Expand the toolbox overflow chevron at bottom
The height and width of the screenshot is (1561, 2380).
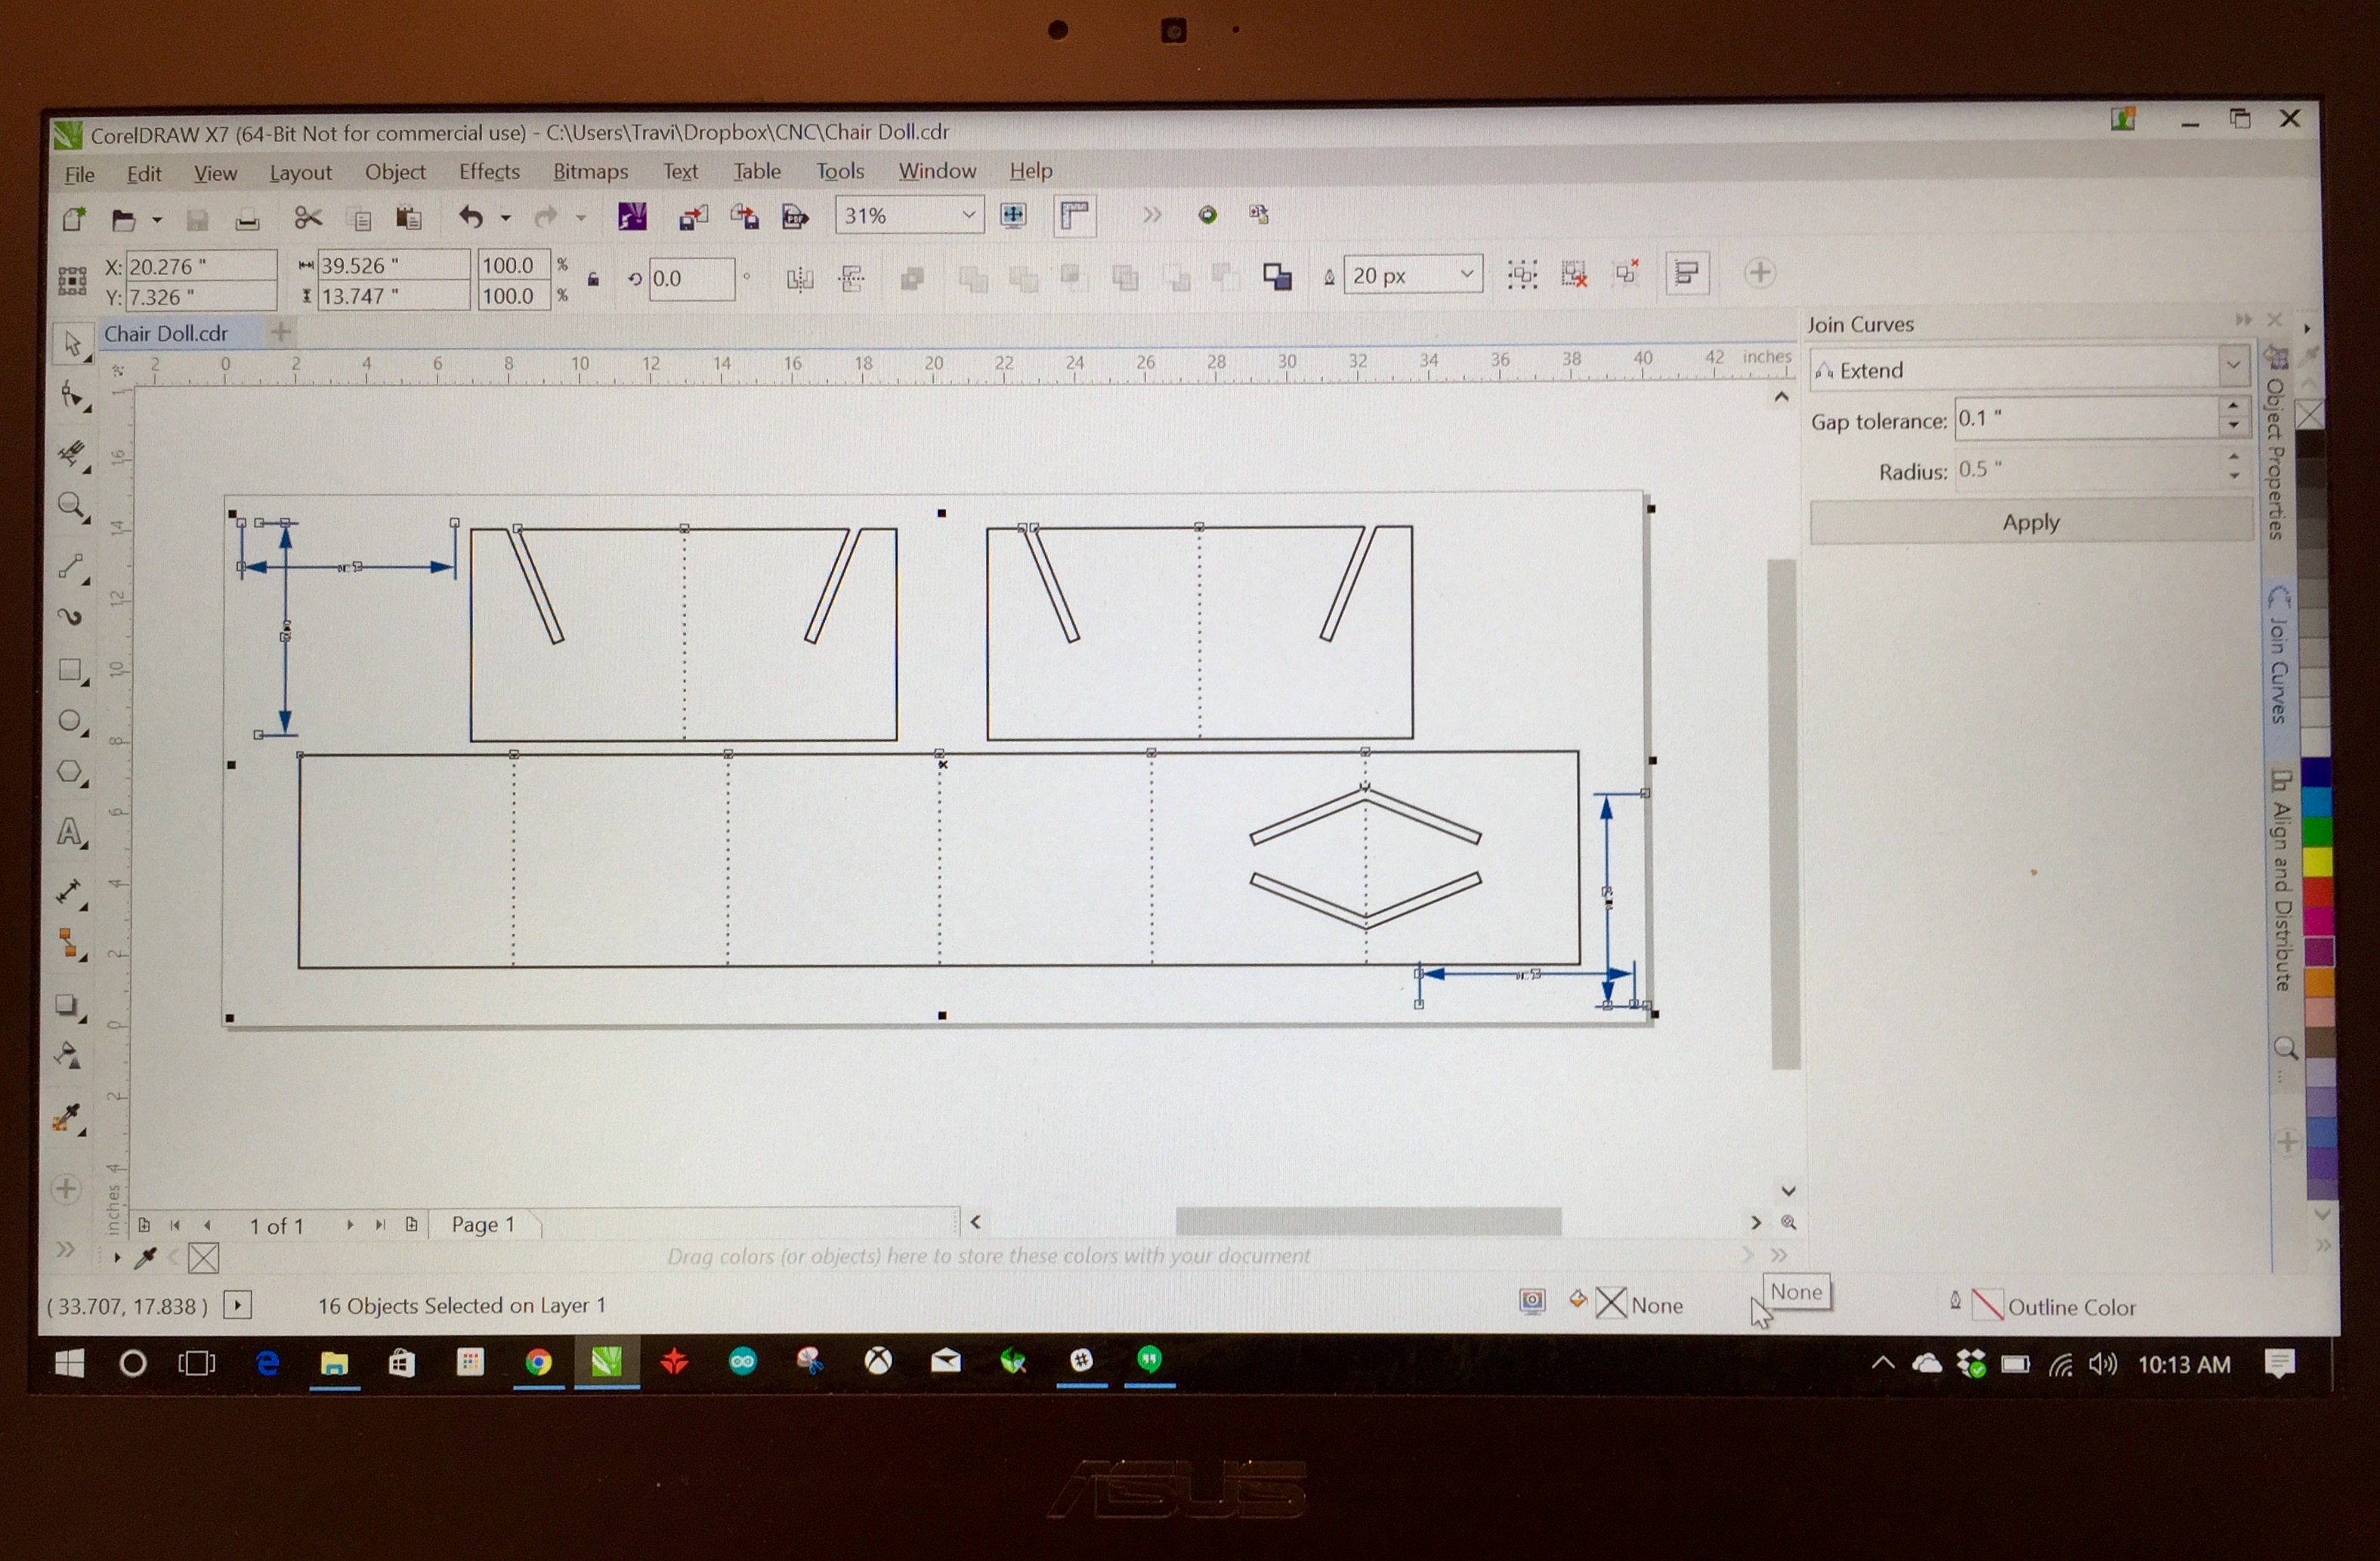pyautogui.click(x=66, y=1250)
